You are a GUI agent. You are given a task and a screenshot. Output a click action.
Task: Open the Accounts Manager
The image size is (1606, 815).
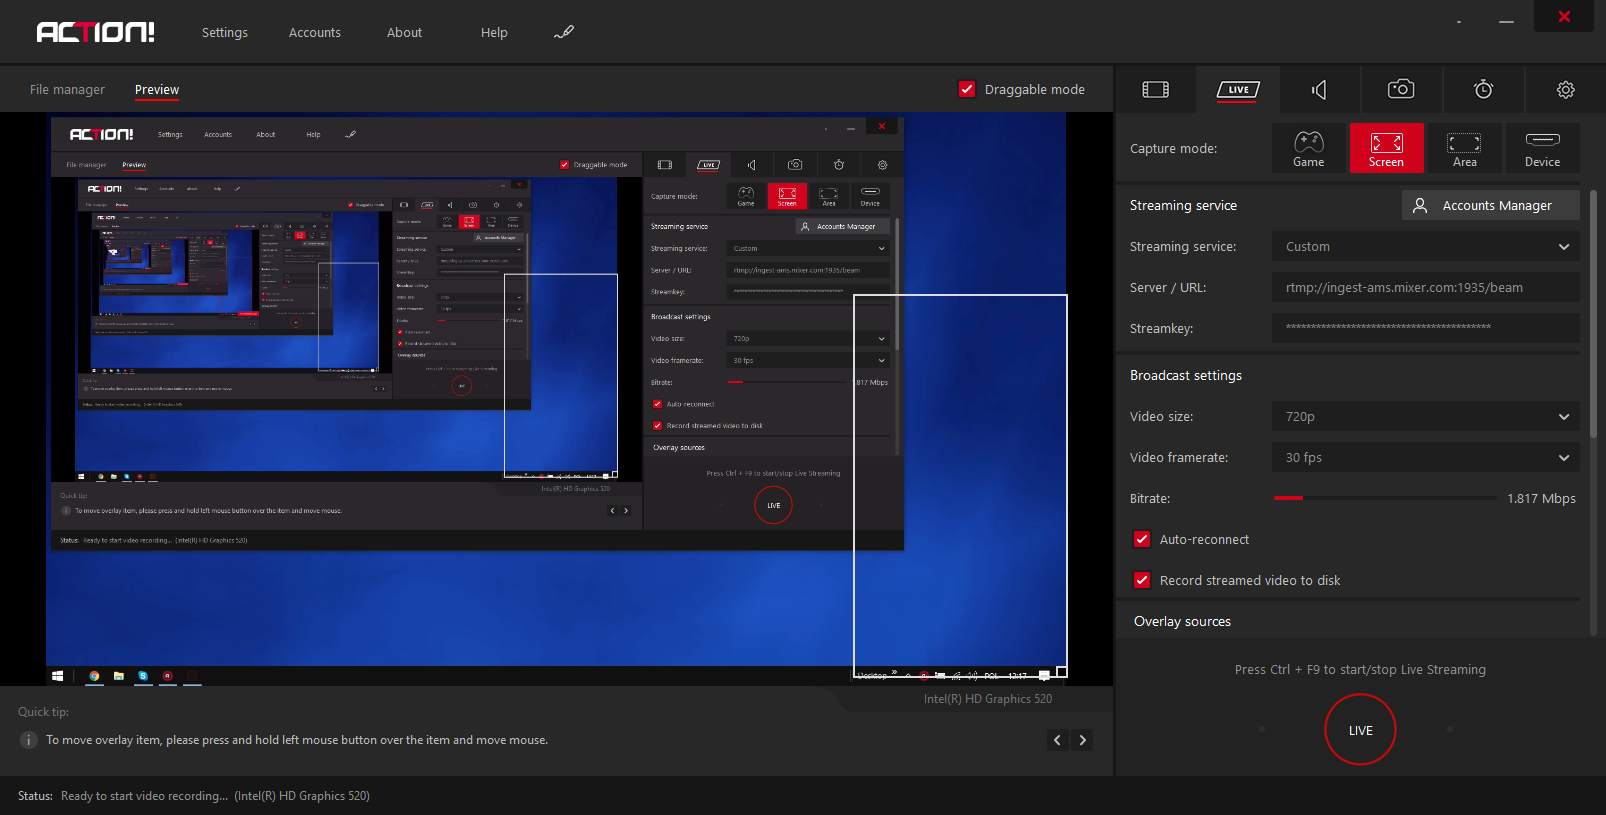tap(1491, 205)
